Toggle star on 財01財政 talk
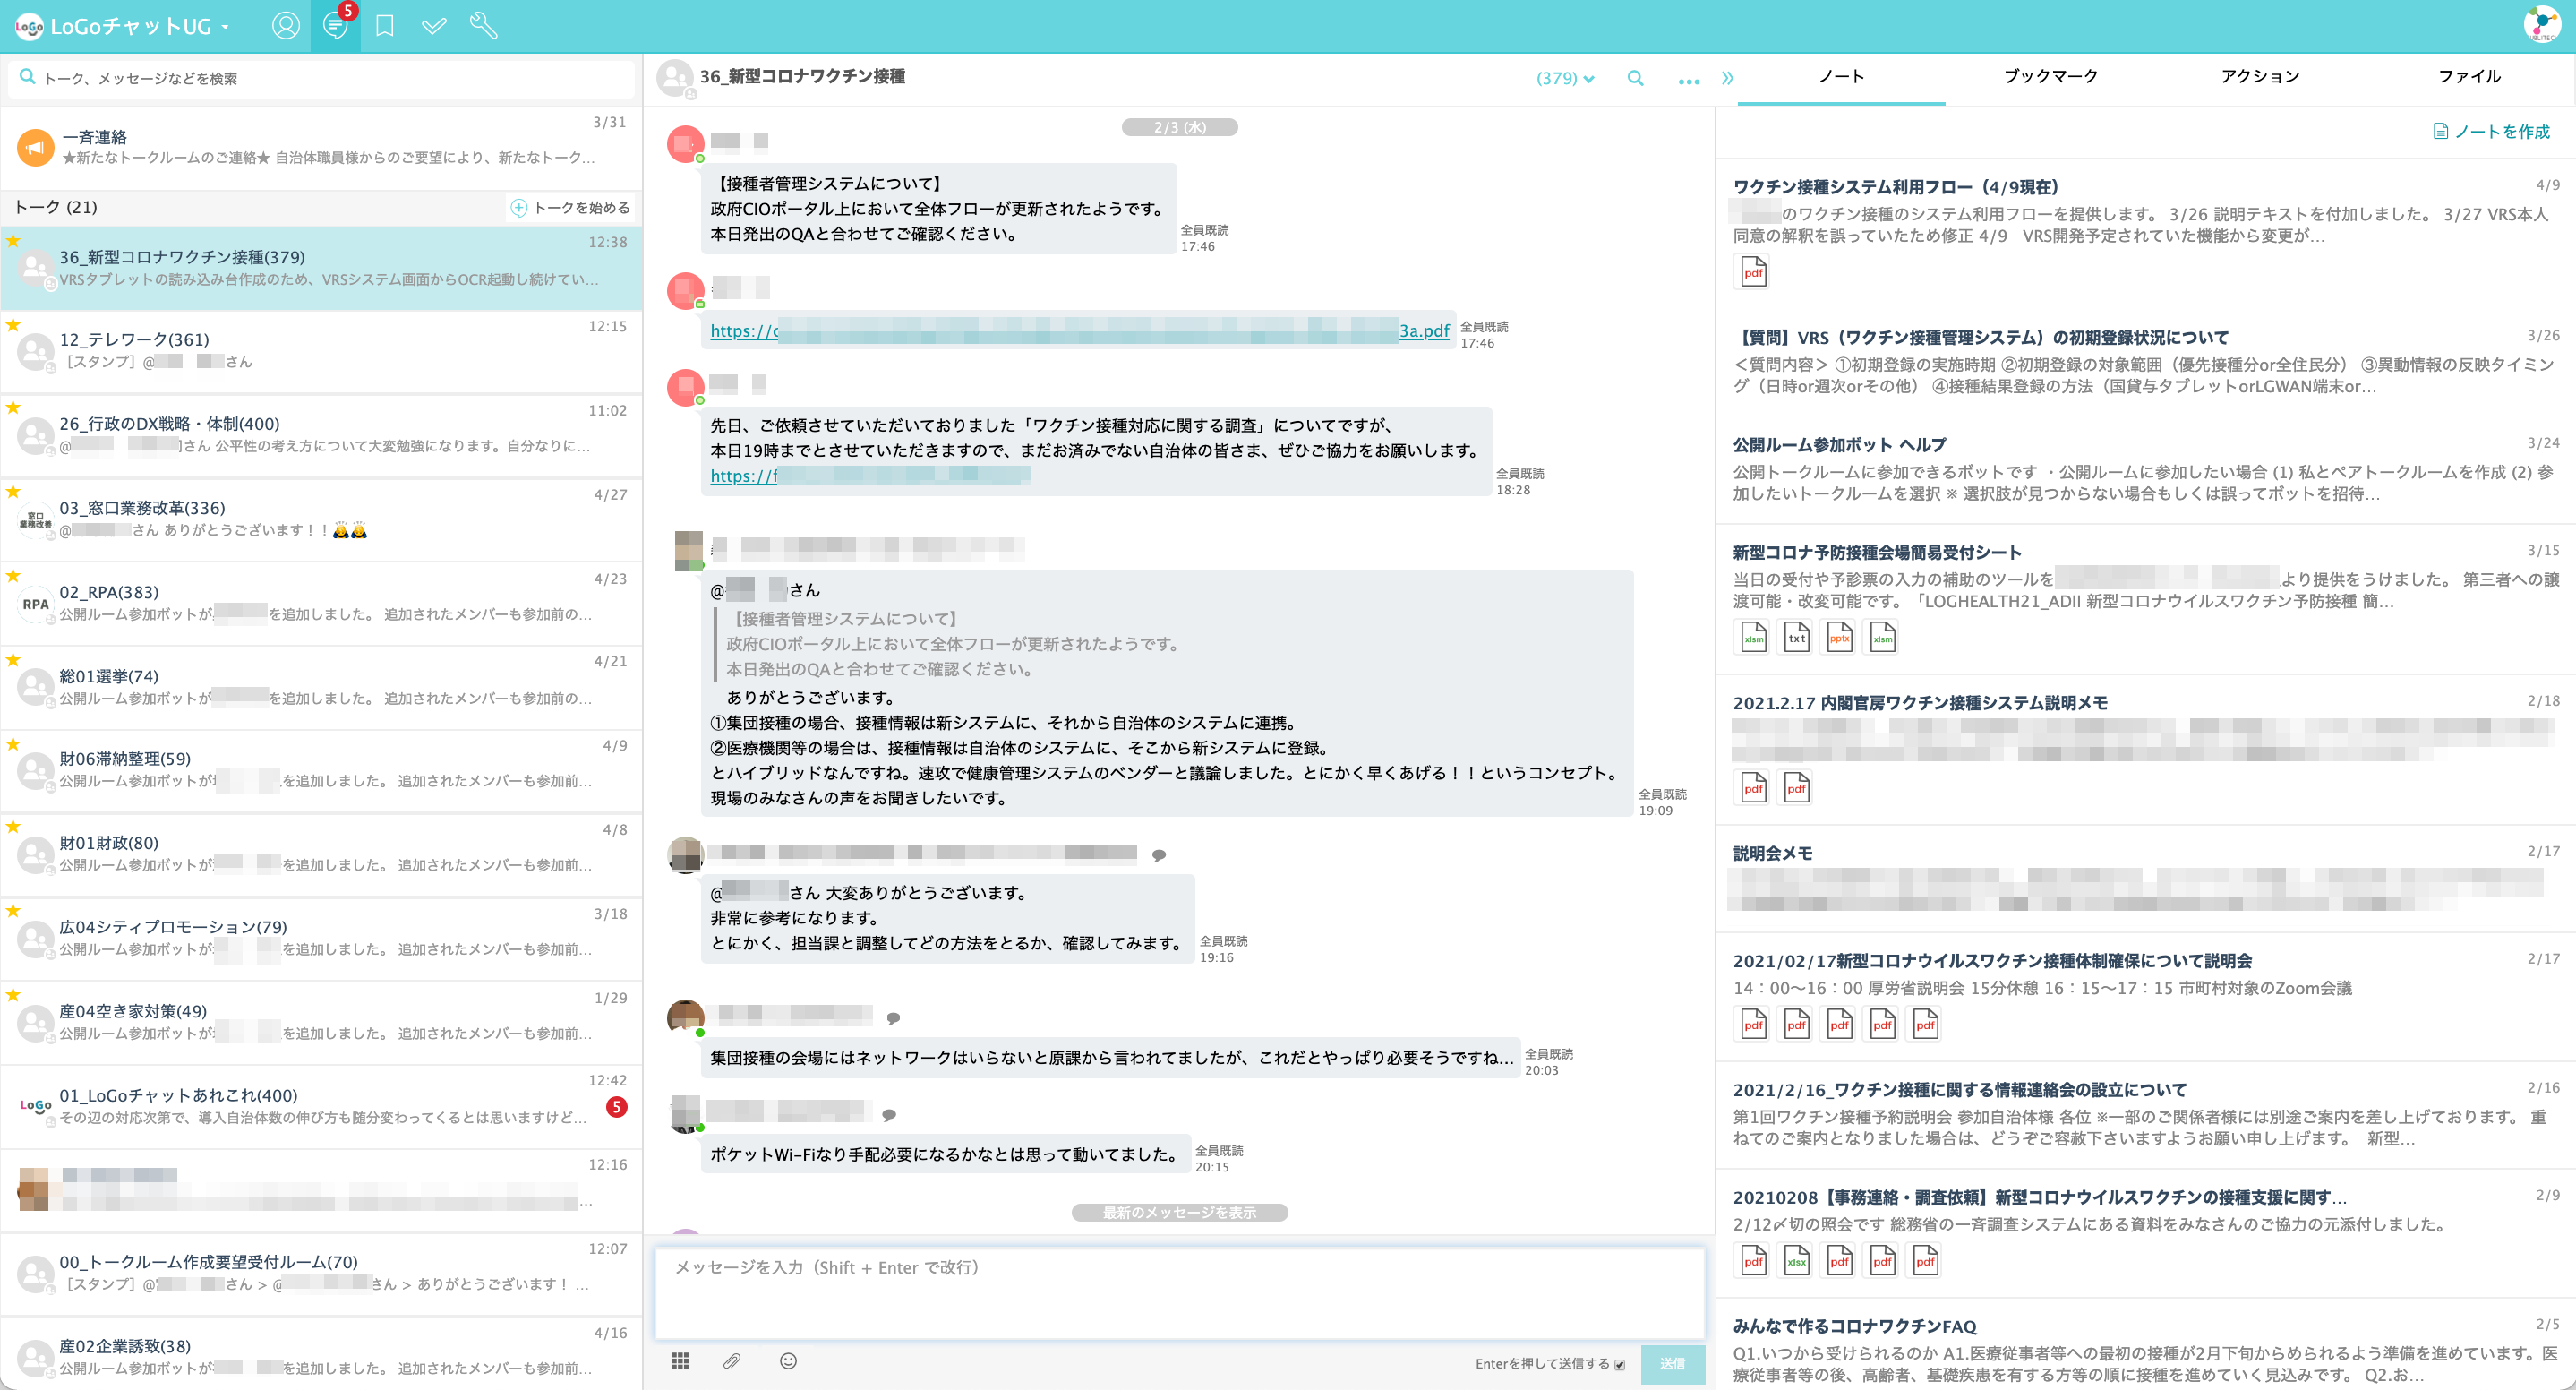The height and width of the screenshot is (1390, 2576). [13, 826]
